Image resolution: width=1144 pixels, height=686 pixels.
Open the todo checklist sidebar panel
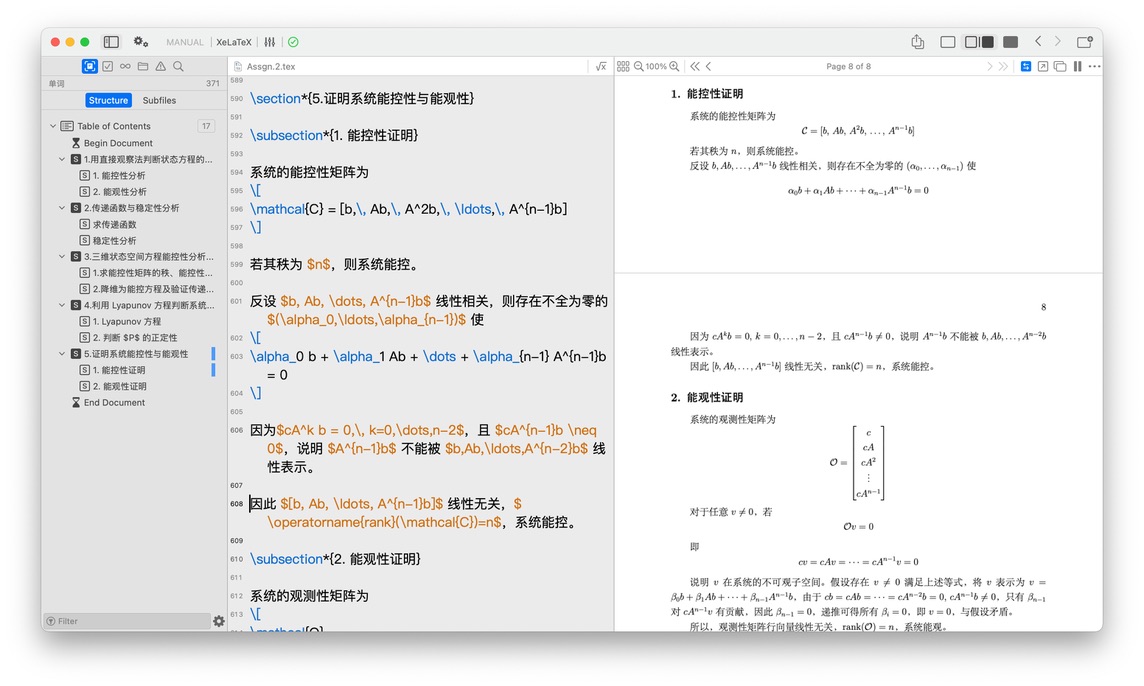(x=107, y=66)
